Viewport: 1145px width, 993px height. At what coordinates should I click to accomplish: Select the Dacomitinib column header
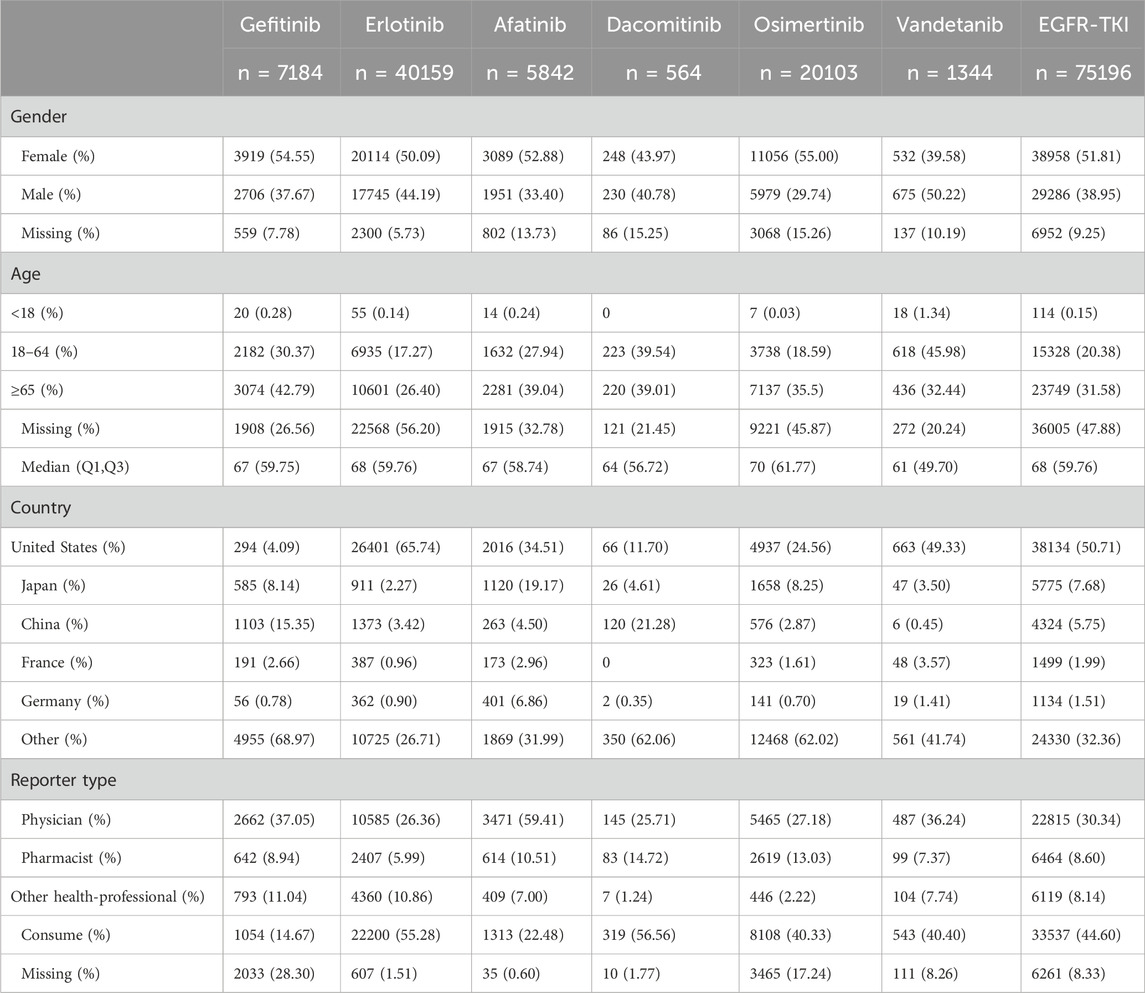664,25
